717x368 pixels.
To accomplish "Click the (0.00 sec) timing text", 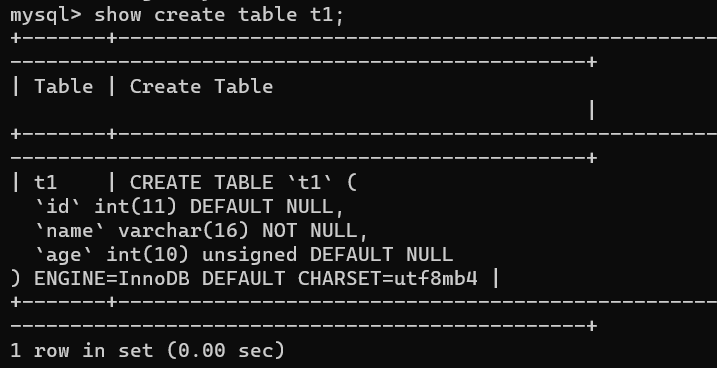I will click(225, 351).
